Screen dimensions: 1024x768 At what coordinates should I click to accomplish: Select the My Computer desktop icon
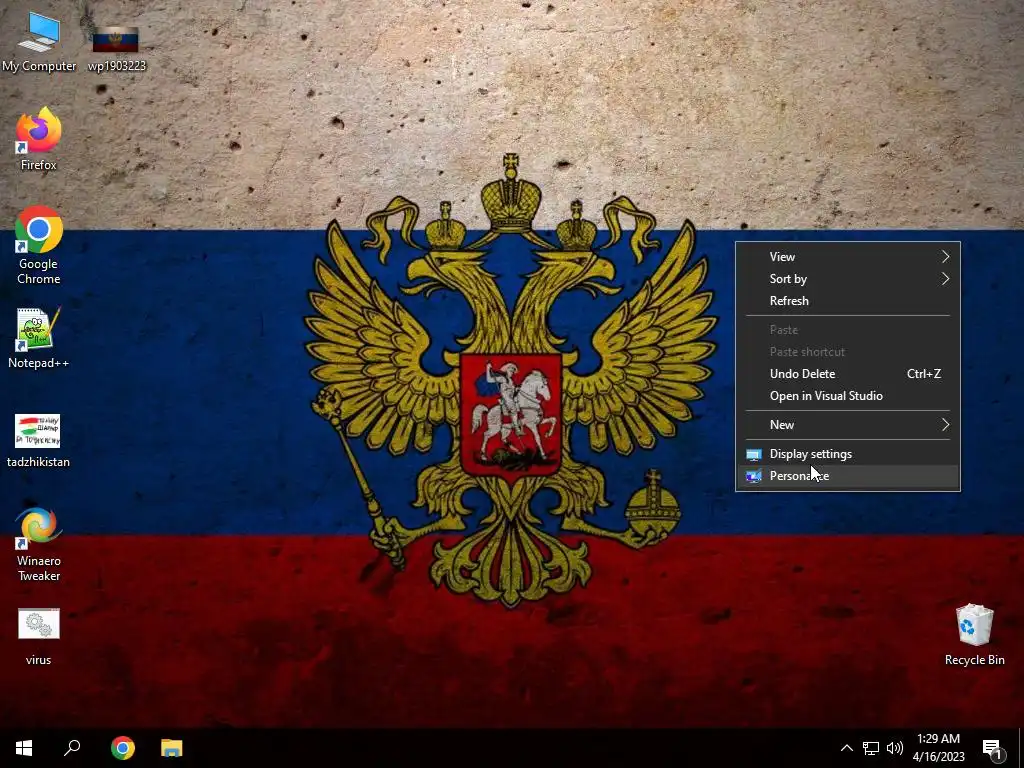pos(39,42)
